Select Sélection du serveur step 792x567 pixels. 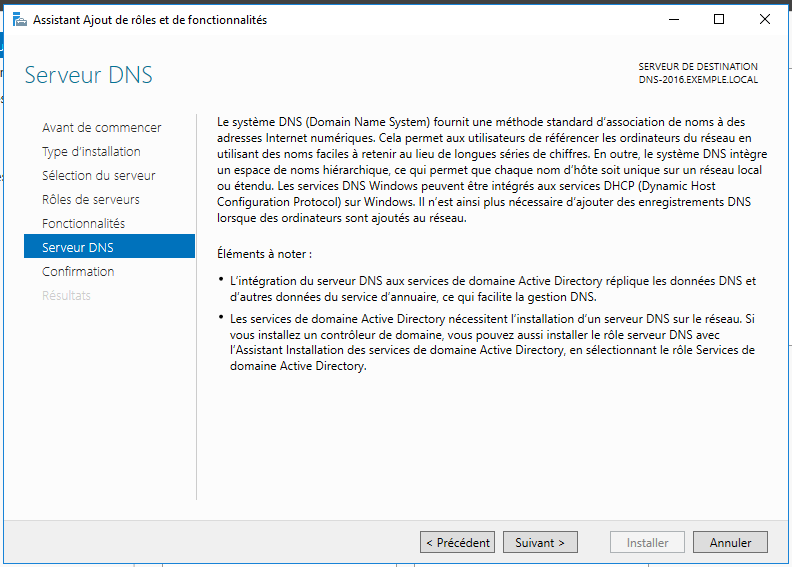pos(98,176)
